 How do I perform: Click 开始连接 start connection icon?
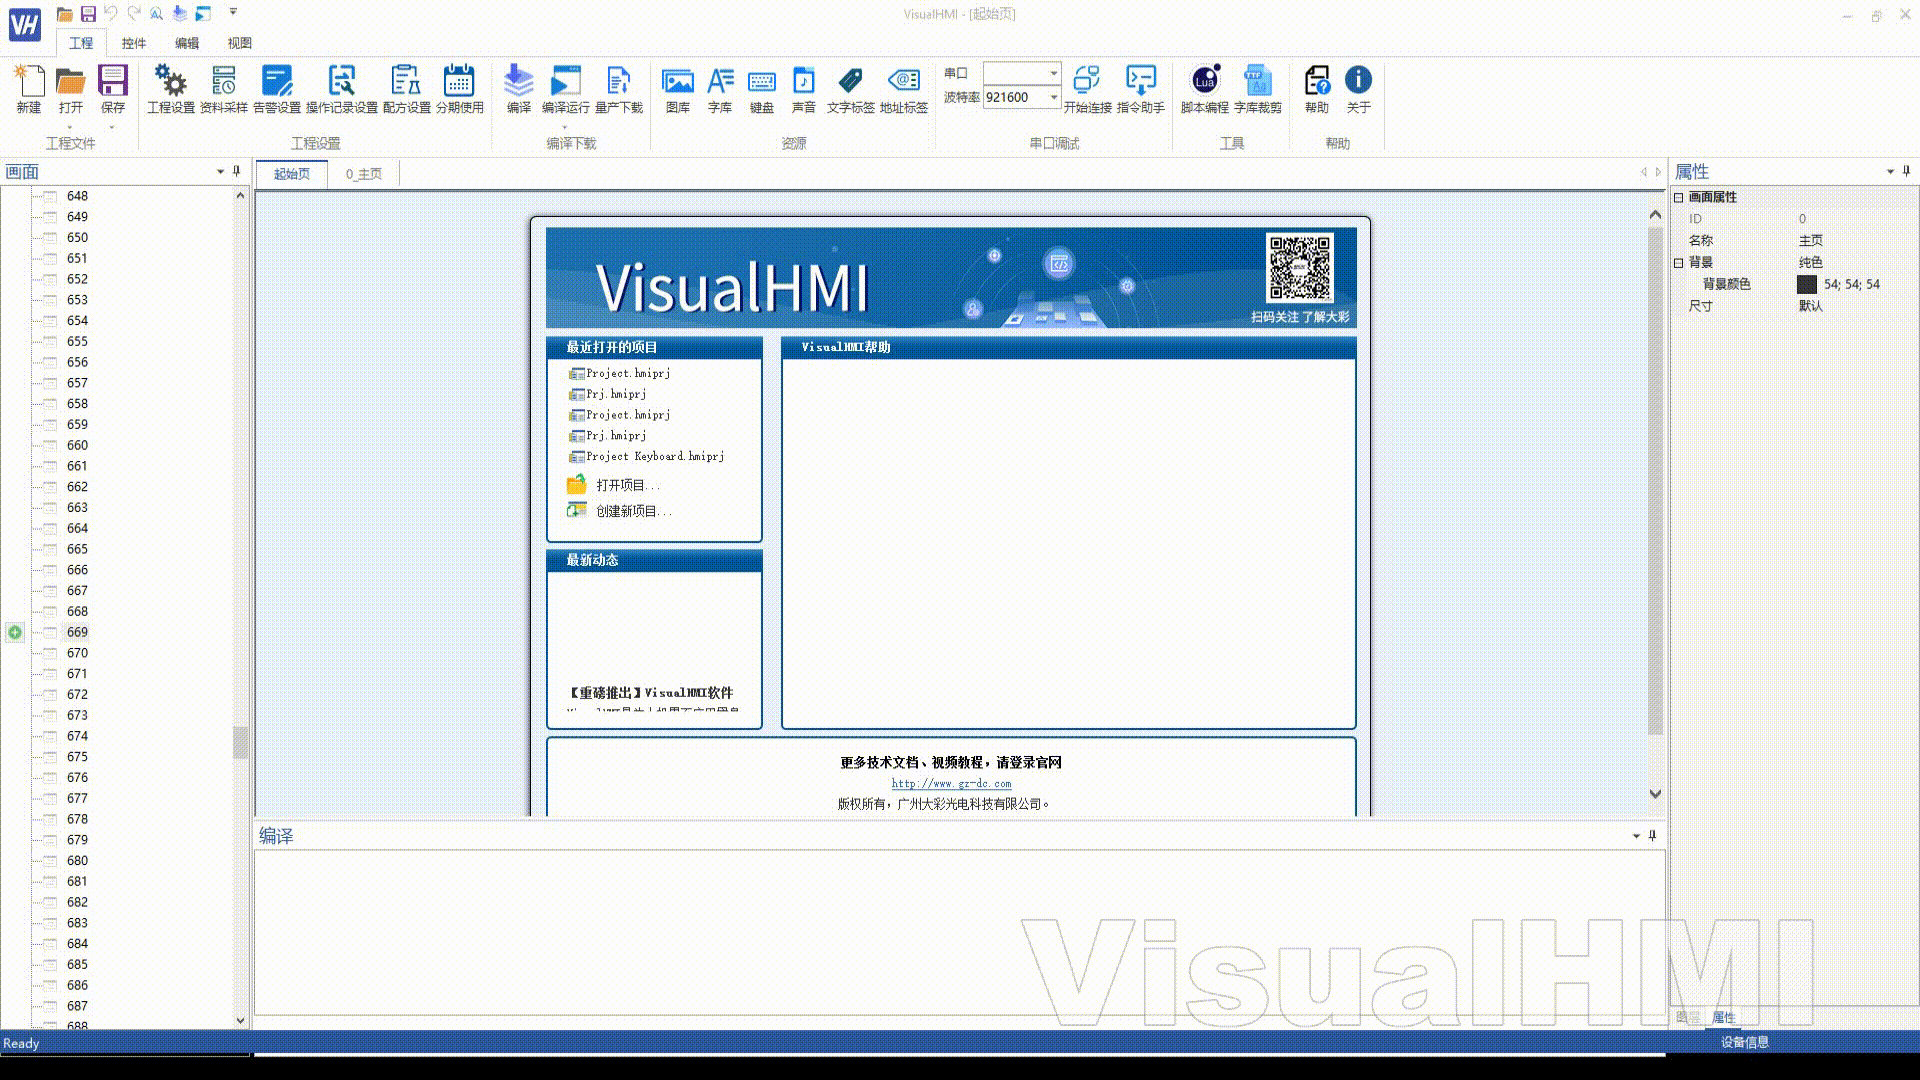coord(1087,82)
